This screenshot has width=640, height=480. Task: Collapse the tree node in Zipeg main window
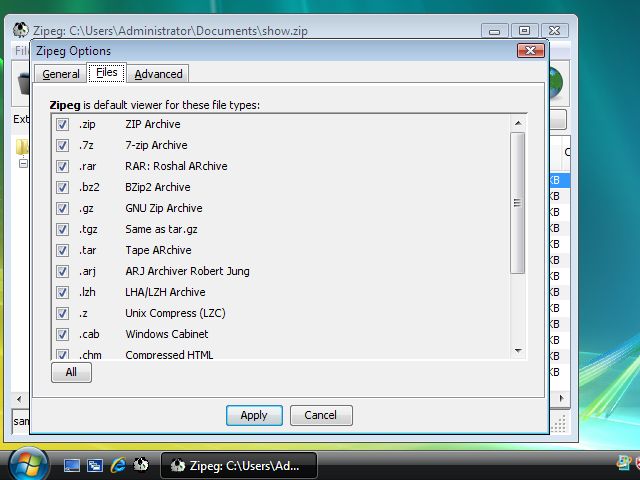click(23, 164)
